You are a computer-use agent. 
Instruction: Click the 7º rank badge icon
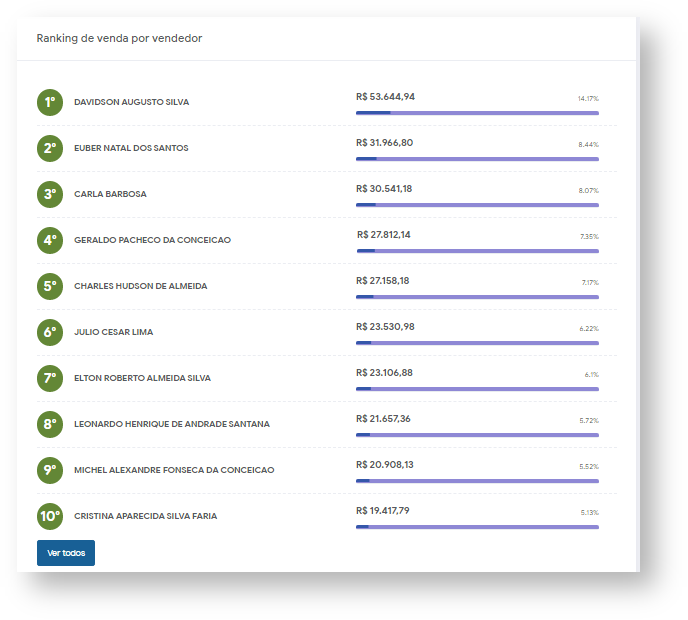pos(50,378)
